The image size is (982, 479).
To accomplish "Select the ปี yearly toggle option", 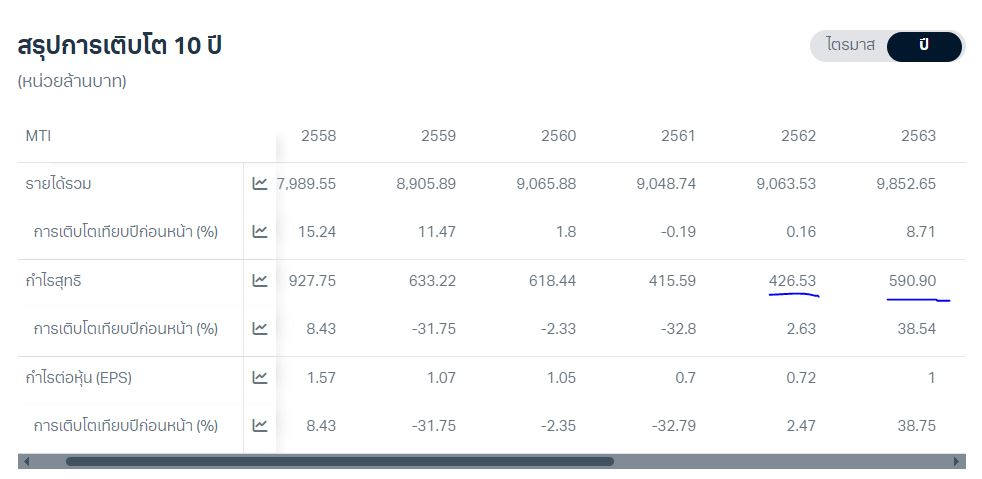I will coord(924,46).
